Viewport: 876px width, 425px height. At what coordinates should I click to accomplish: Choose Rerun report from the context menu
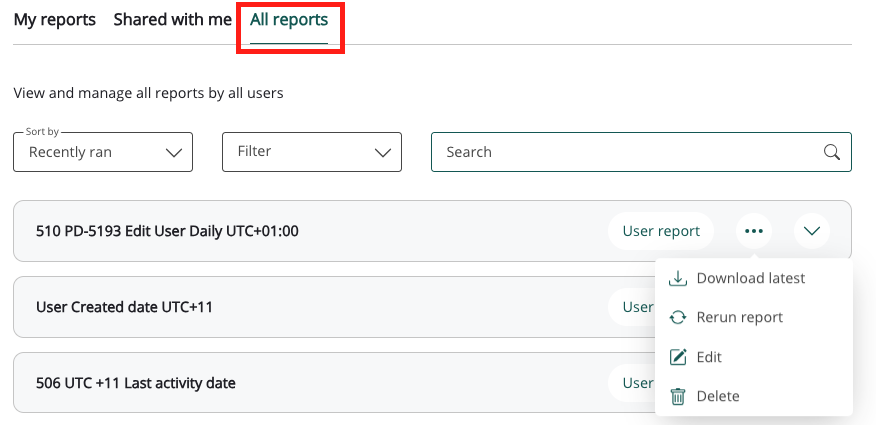click(x=740, y=317)
